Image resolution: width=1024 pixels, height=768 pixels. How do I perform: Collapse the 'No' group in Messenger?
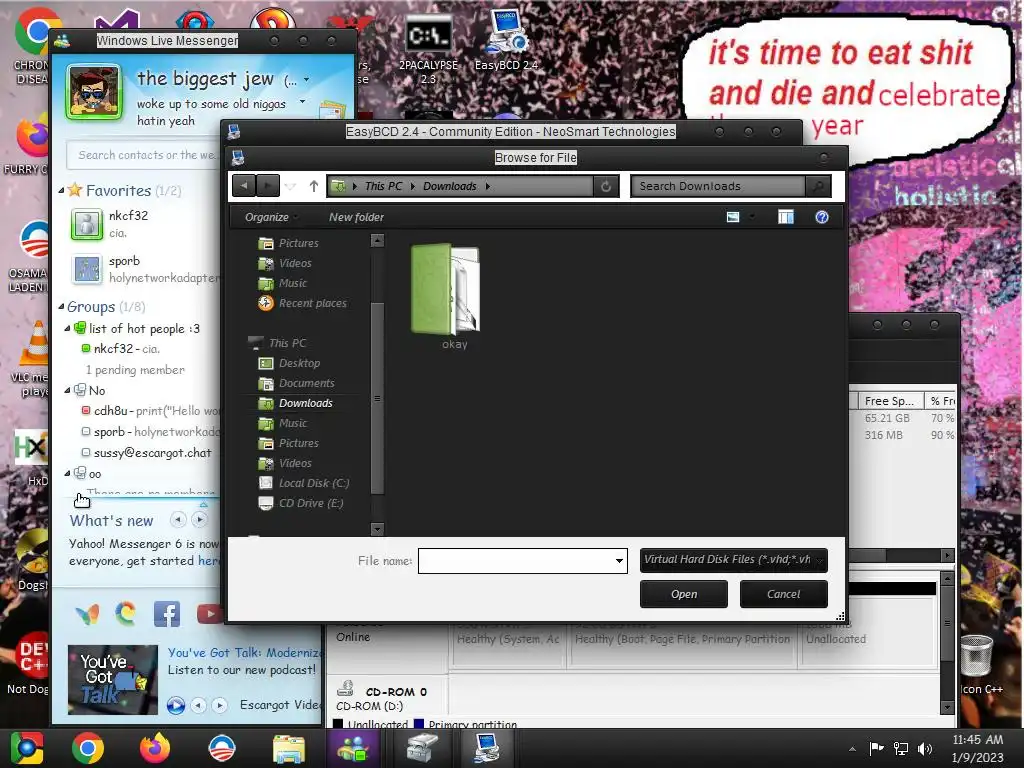(x=67, y=390)
